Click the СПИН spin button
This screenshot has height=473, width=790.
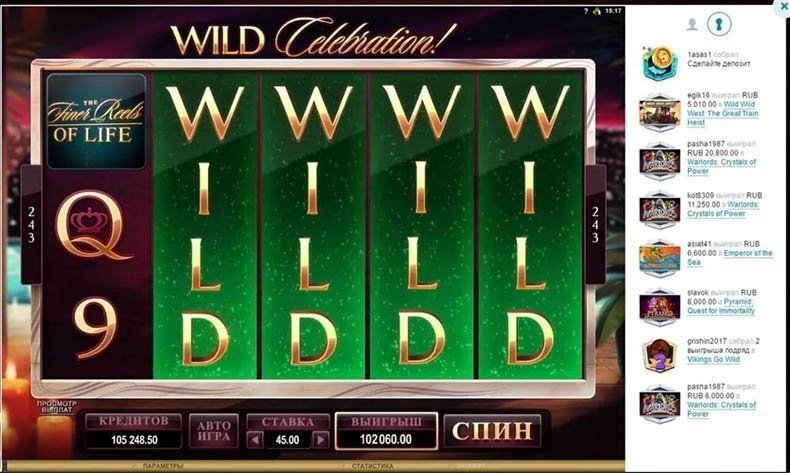point(492,431)
